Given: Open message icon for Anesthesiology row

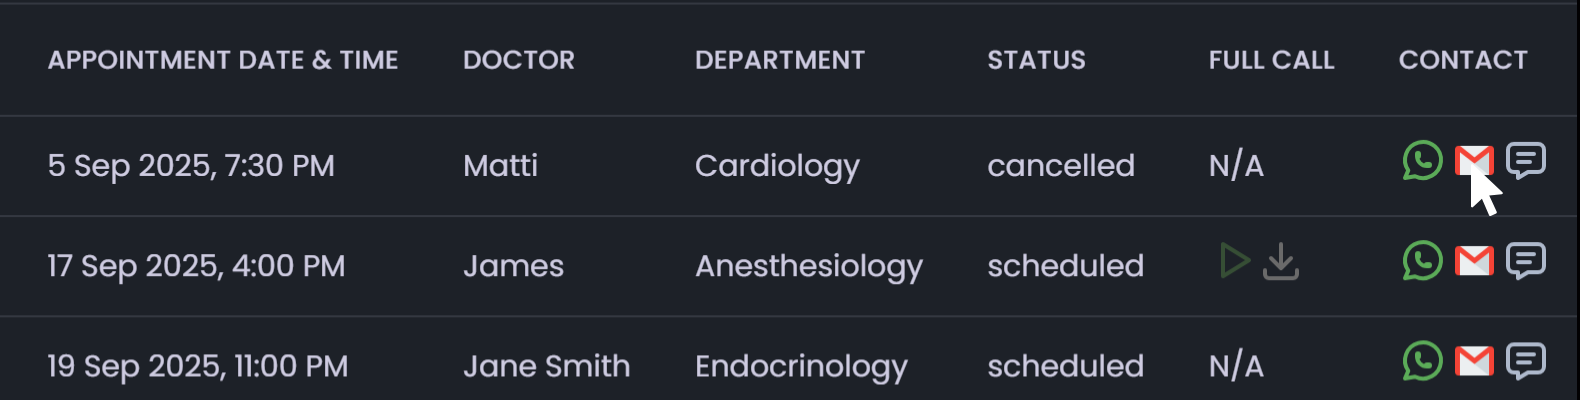Looking at the screenshot, I should point(1526,261).
